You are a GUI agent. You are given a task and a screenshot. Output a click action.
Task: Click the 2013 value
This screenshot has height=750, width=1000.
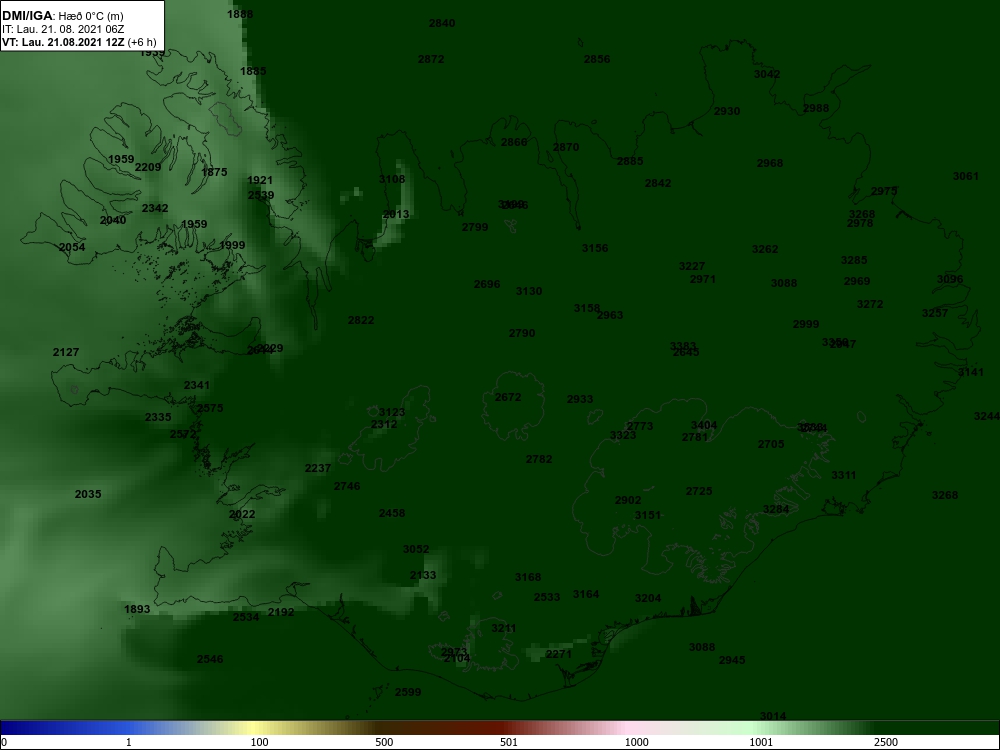396,214
